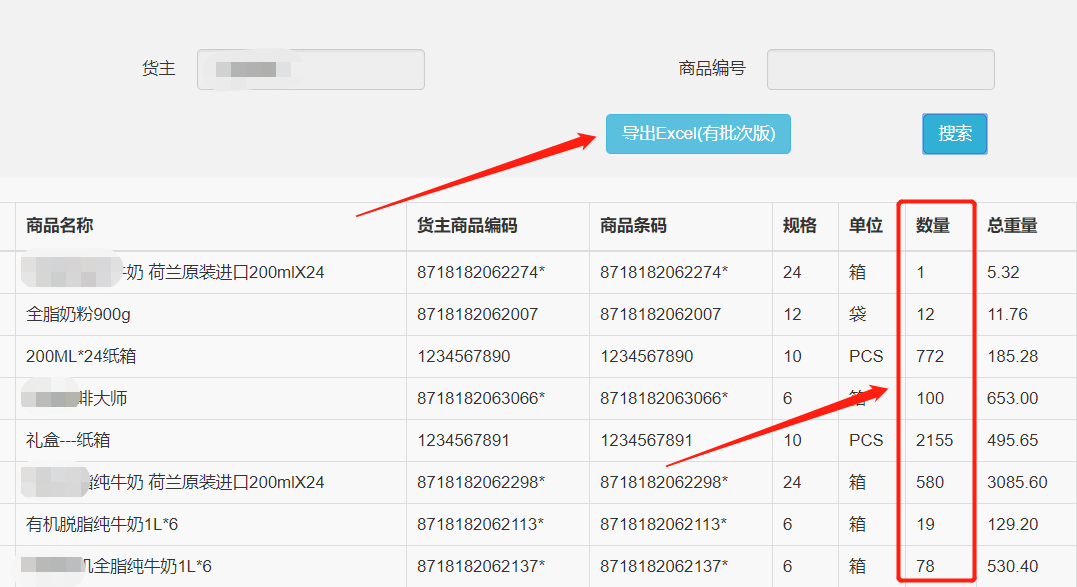Select total weight value 3085.60
This screenshot has width=1077, height=587.
pyautogui.click(x=1017, y=482)
